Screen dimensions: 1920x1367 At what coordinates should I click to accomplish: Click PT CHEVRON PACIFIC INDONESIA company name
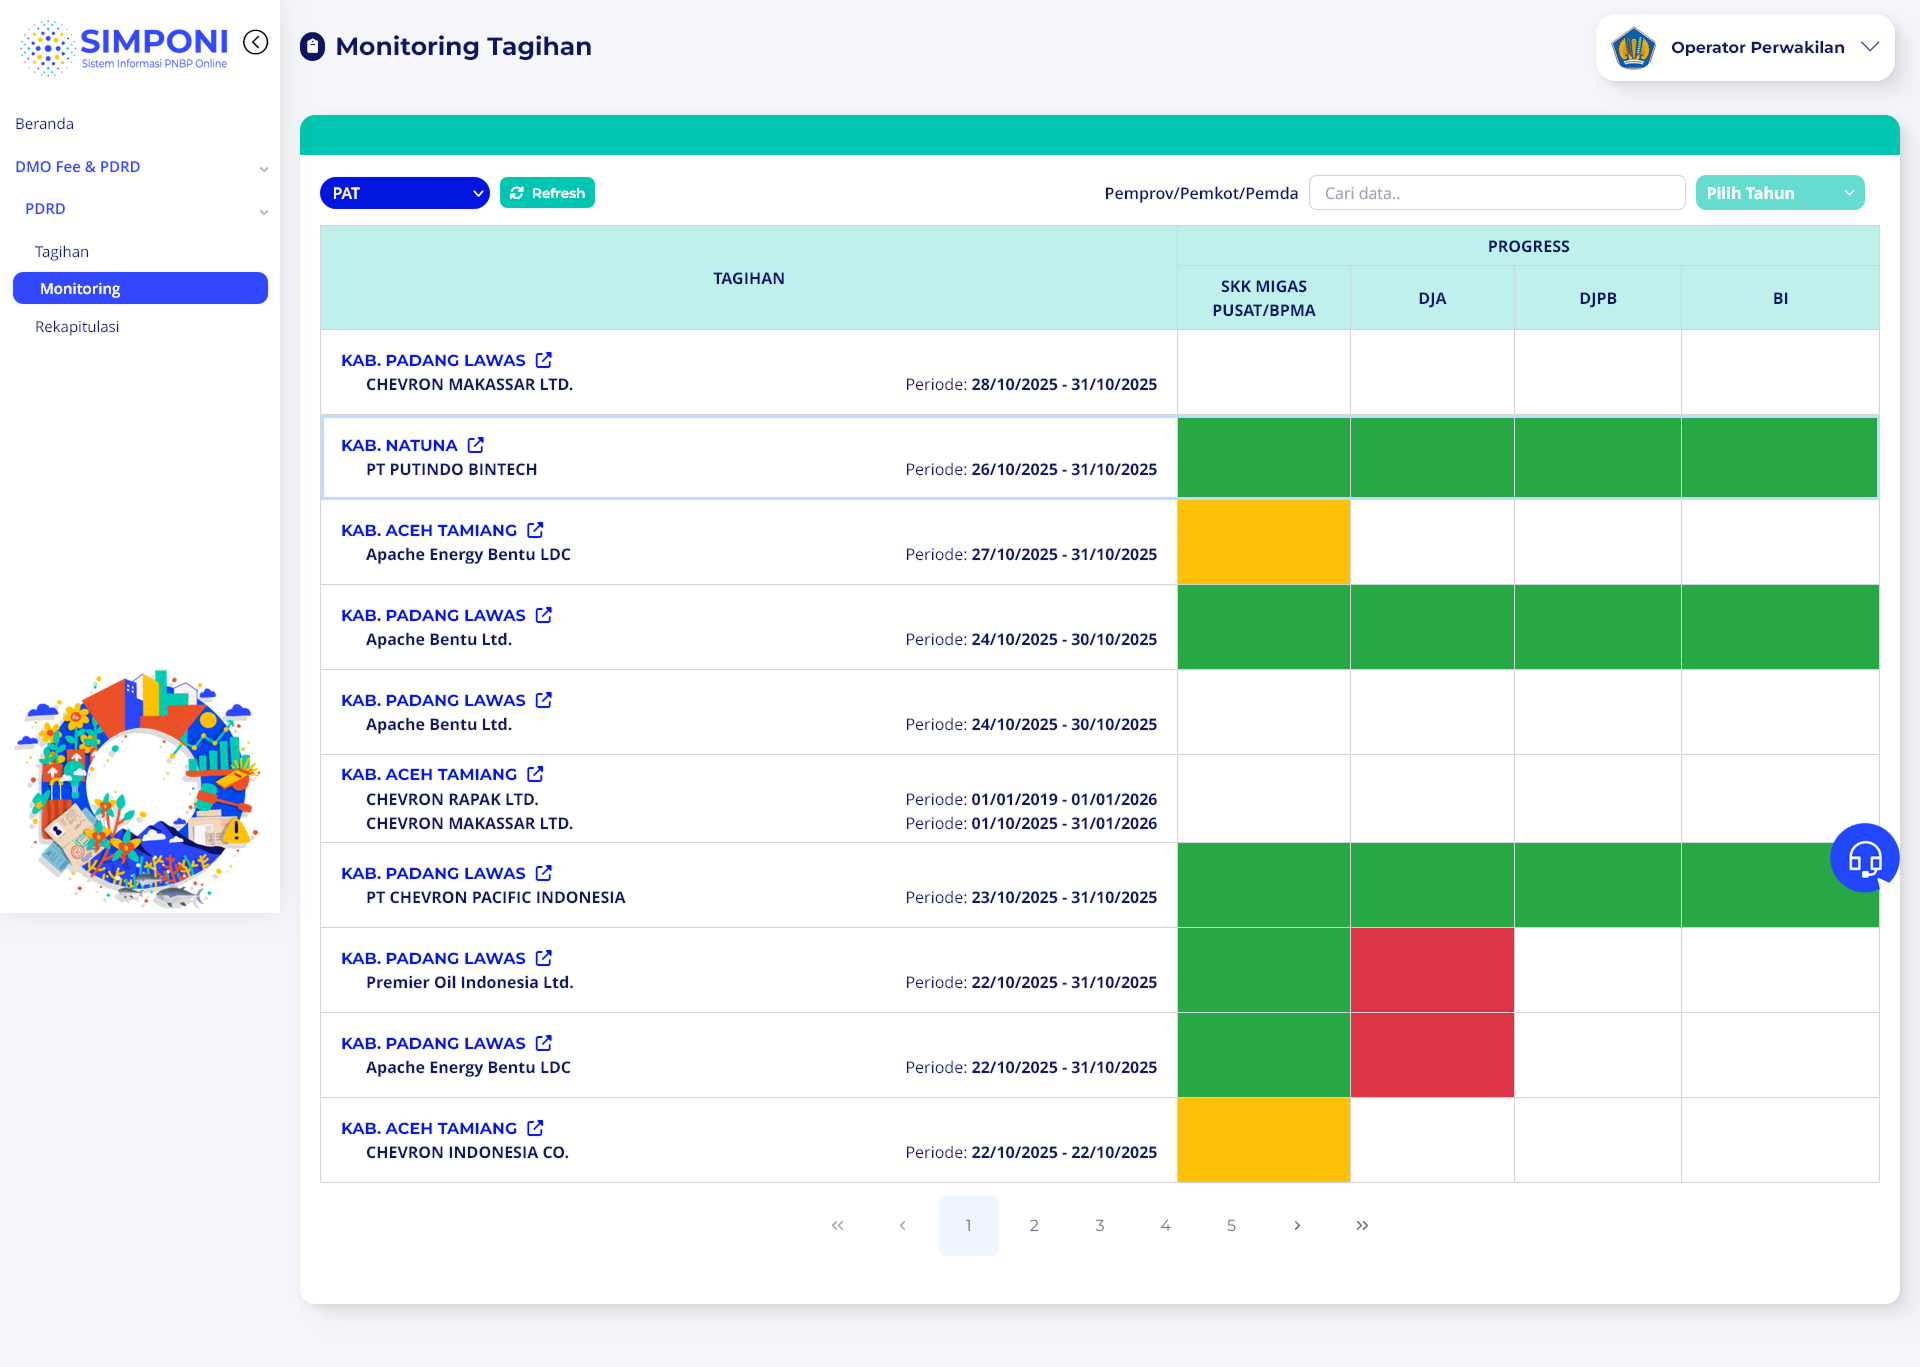(x=496, y=897)
